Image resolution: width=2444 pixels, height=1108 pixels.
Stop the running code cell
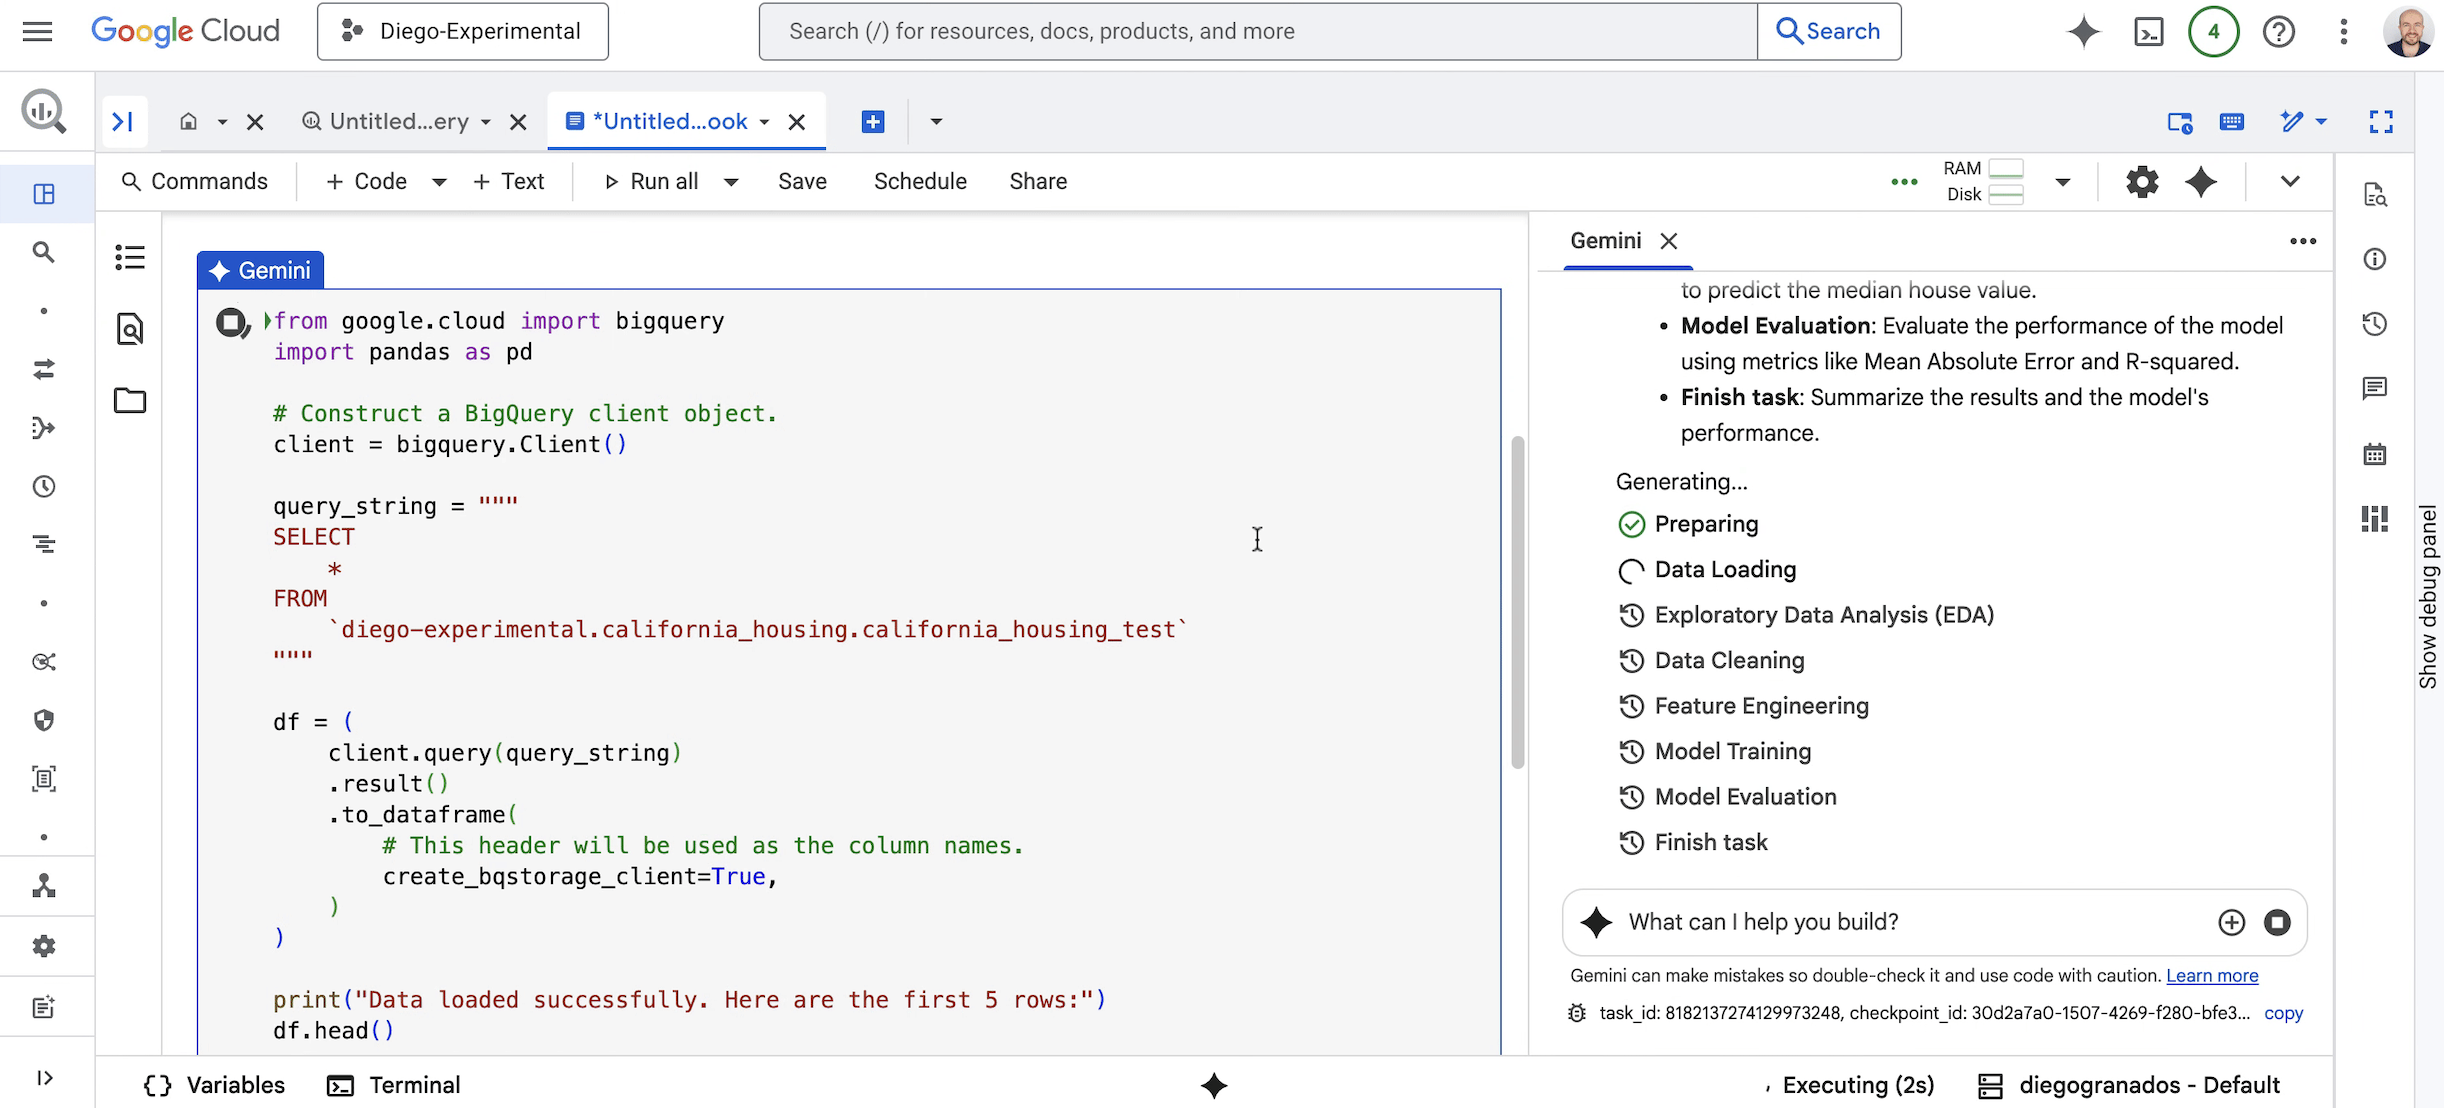pyautogui.click(x=232, y=322)
